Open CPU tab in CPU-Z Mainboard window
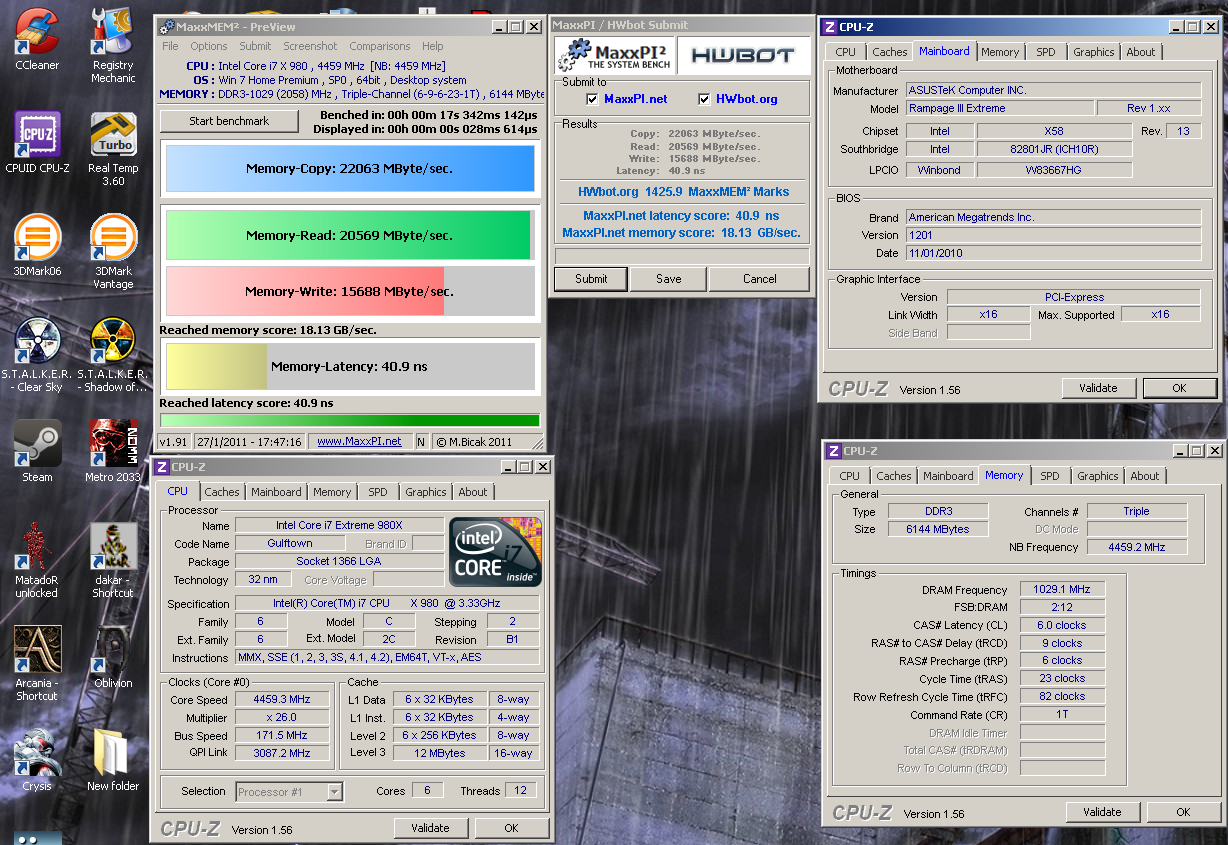 (x=846, y=52)
